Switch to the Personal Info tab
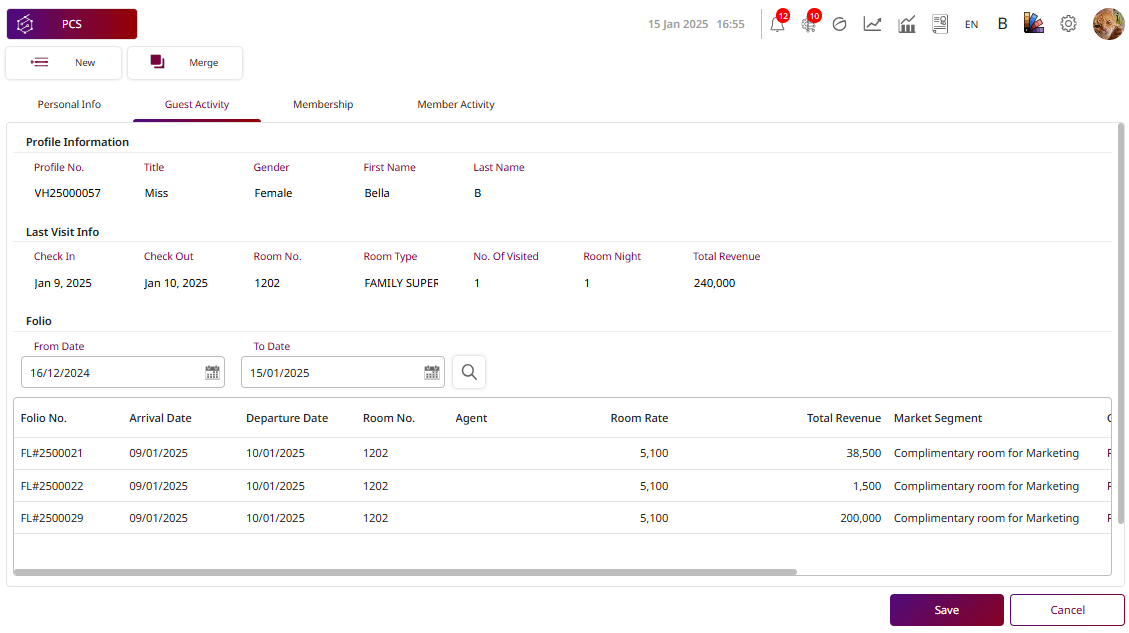1129x633 pixels. pyautogui.click(x=69, y=105)
